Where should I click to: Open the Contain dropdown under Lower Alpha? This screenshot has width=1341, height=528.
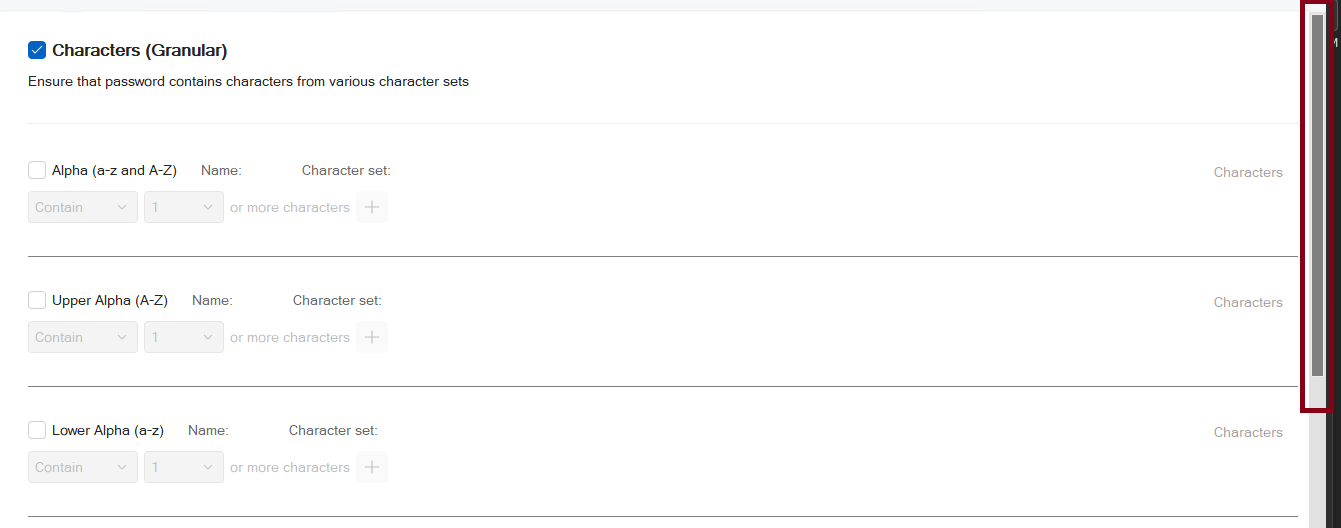[83, 467]
